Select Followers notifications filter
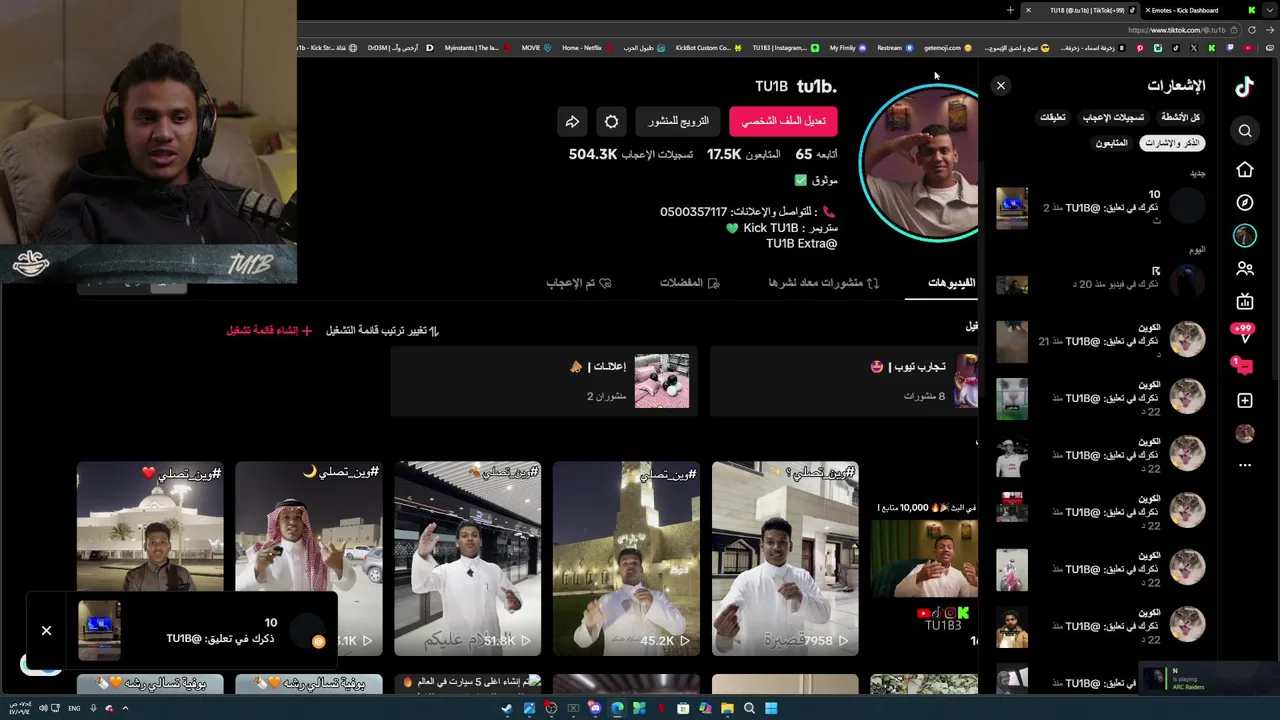Image resolution: width=1280 pixels, height=720 pixels. (x=1111, y=143)
